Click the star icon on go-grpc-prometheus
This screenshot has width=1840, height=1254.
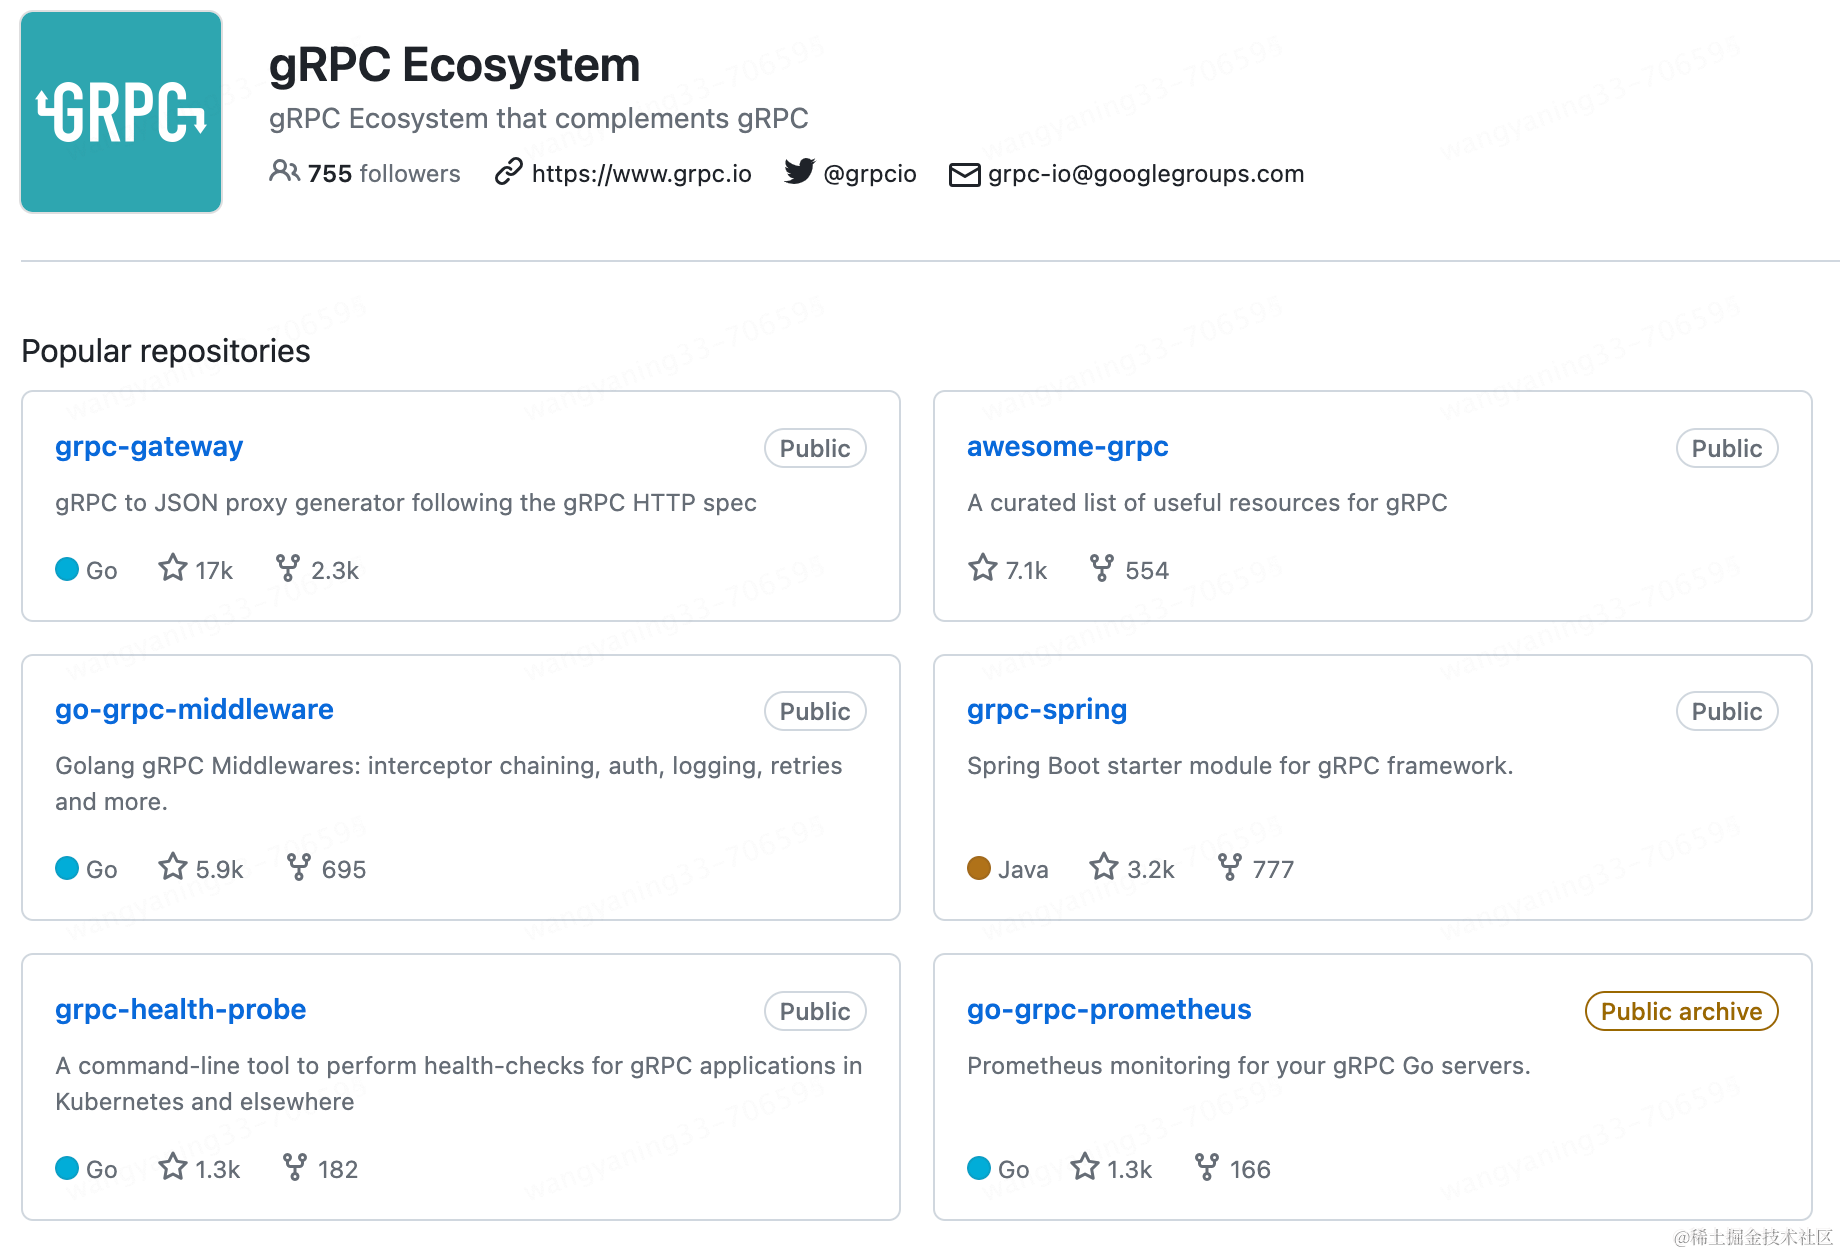(x=1085, y=1166)
